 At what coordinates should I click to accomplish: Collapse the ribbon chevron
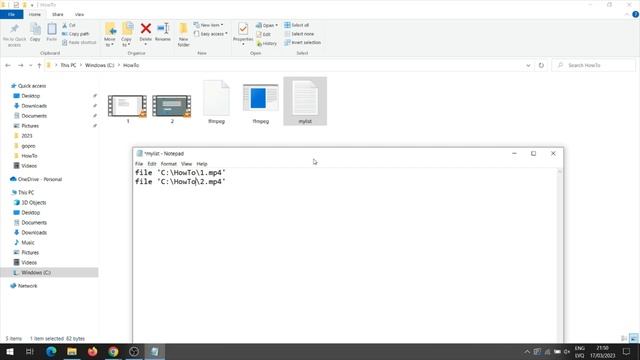click(x=627, y=14)
